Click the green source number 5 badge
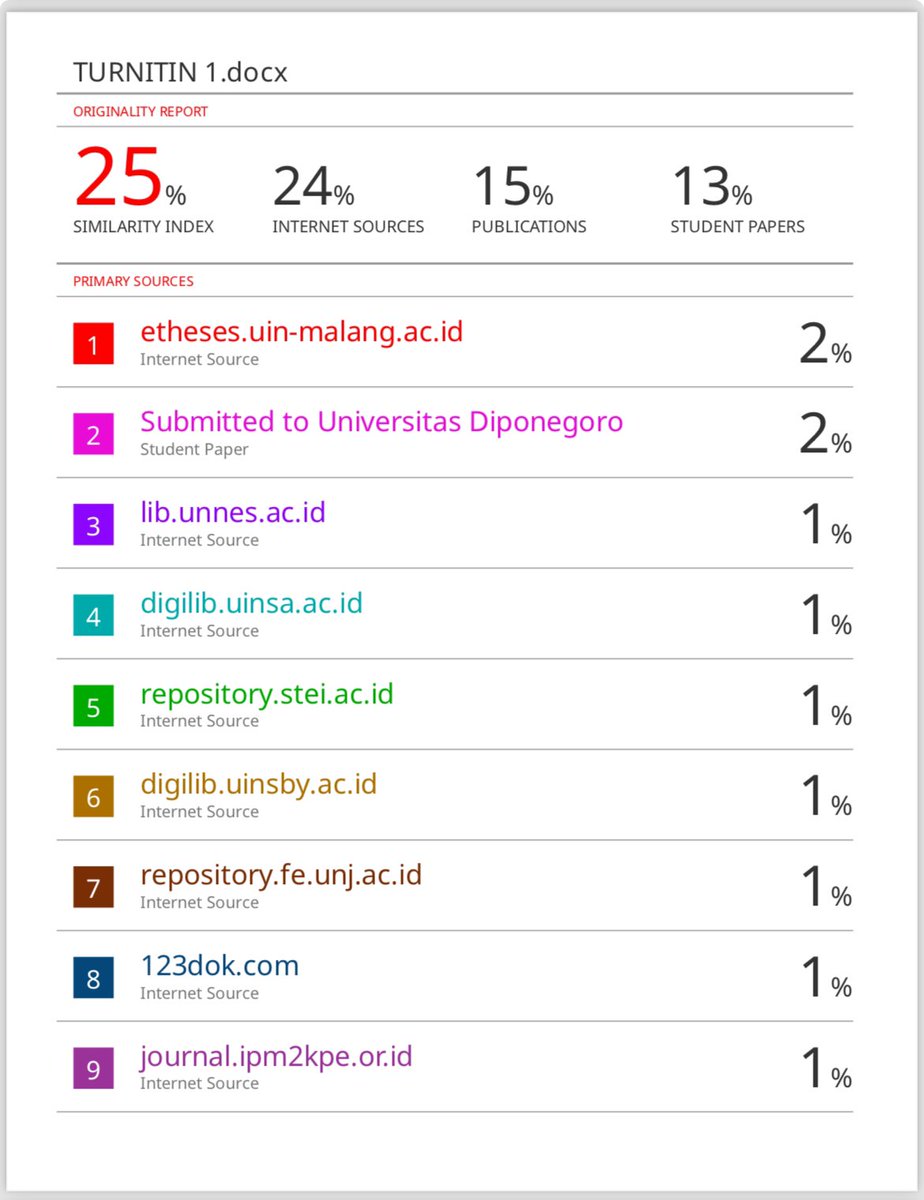 pos(93,707)
